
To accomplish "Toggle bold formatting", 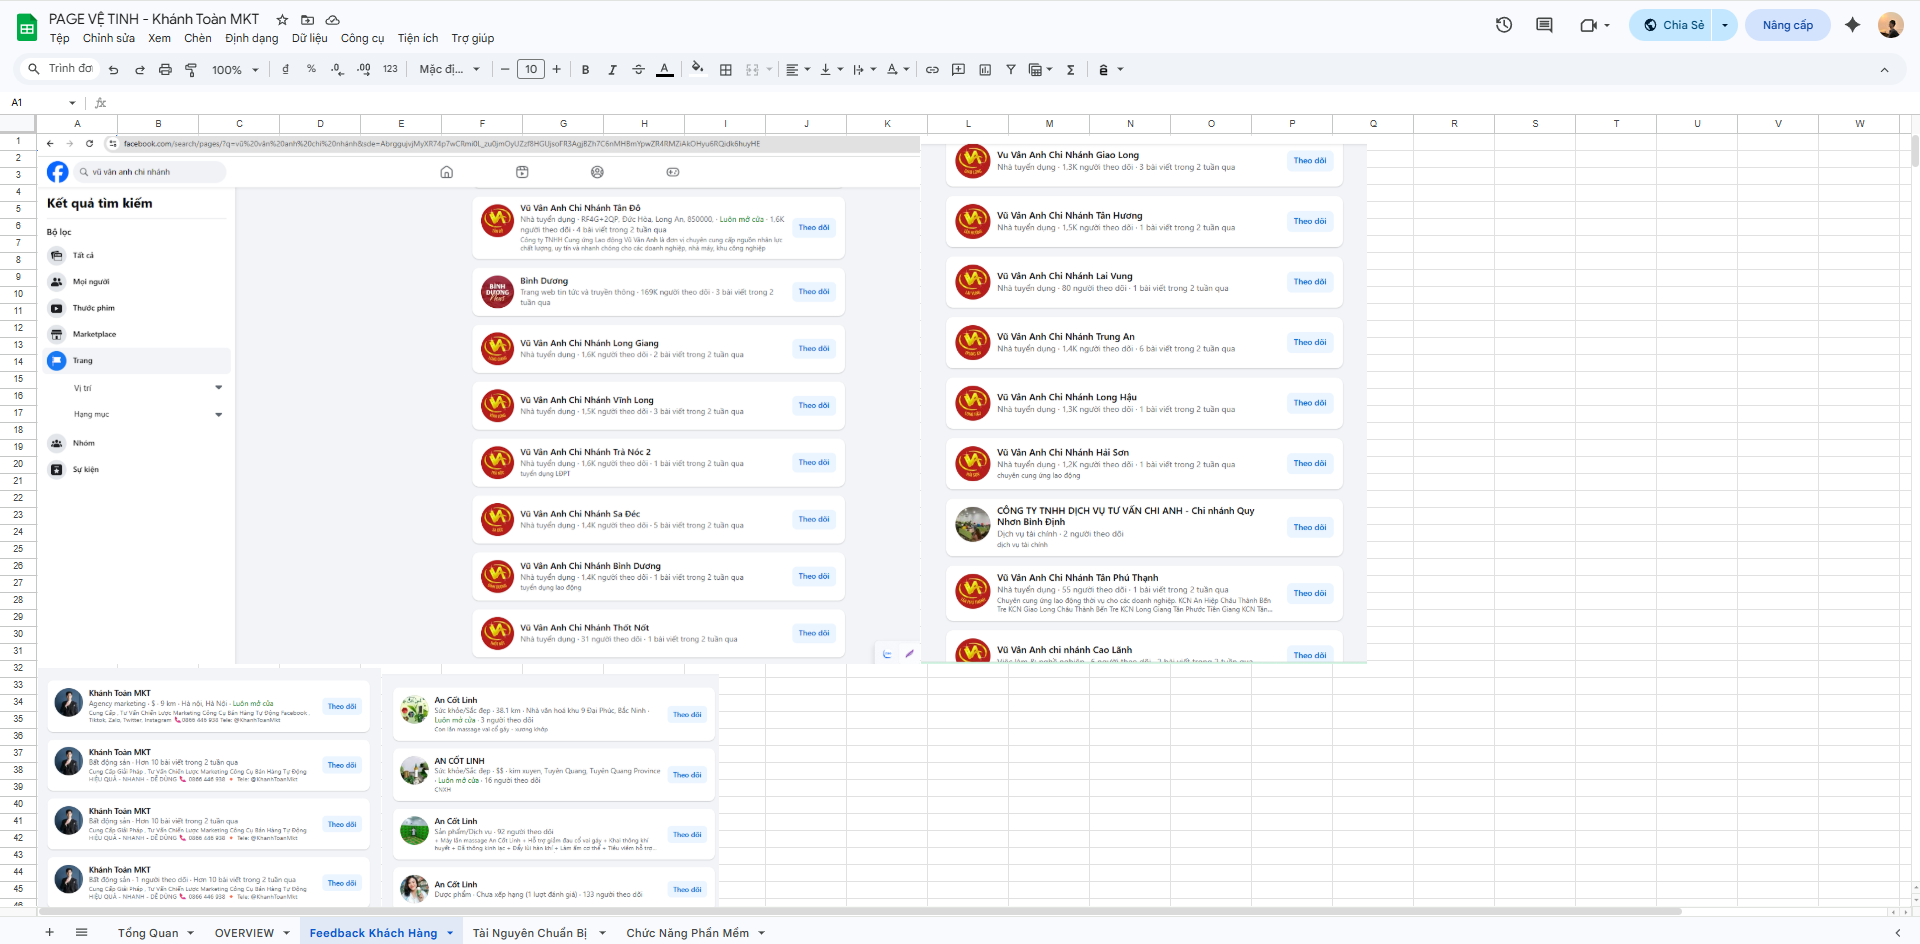I will coord(585,70).
